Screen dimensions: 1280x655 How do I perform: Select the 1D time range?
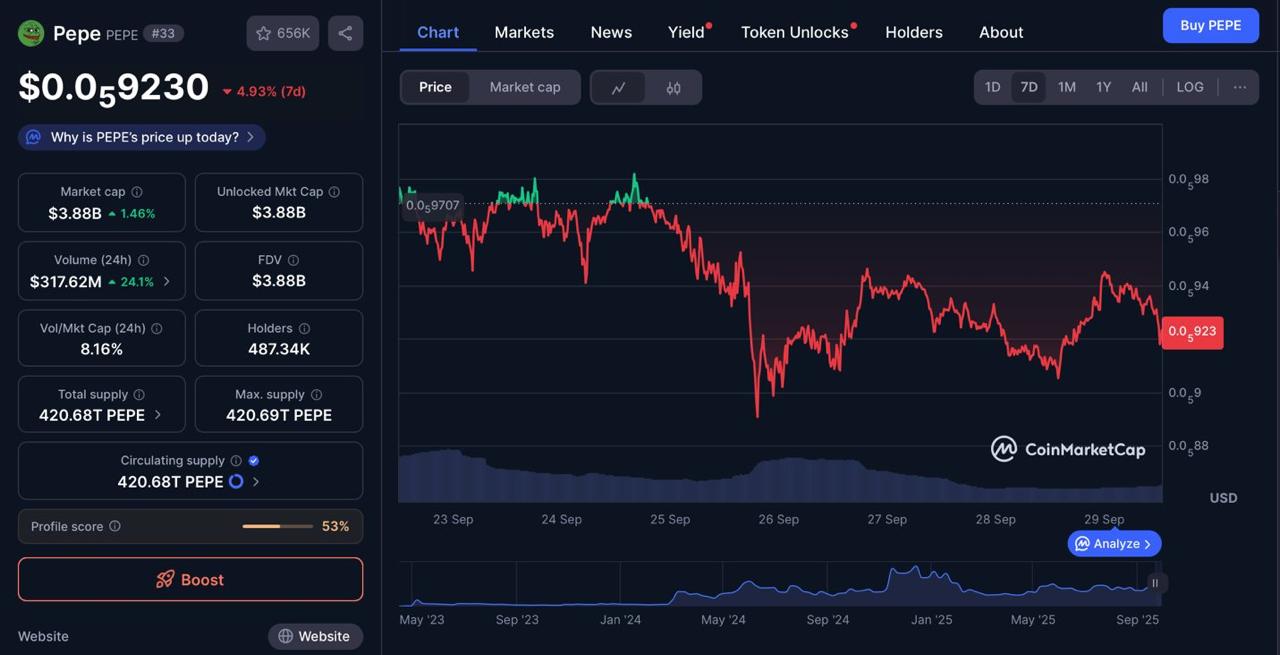point(992,87)
